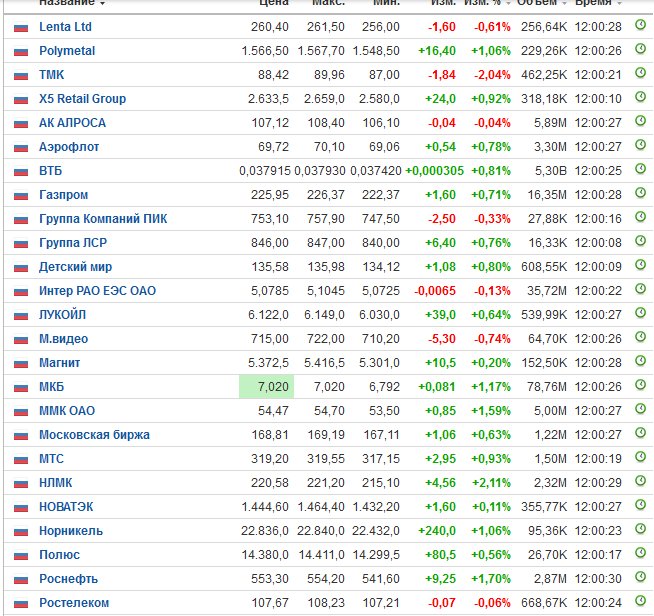The height and width of the screenshot is (616, 654).
Task: Open the Газпром quote page
Action: pos(64,195)
